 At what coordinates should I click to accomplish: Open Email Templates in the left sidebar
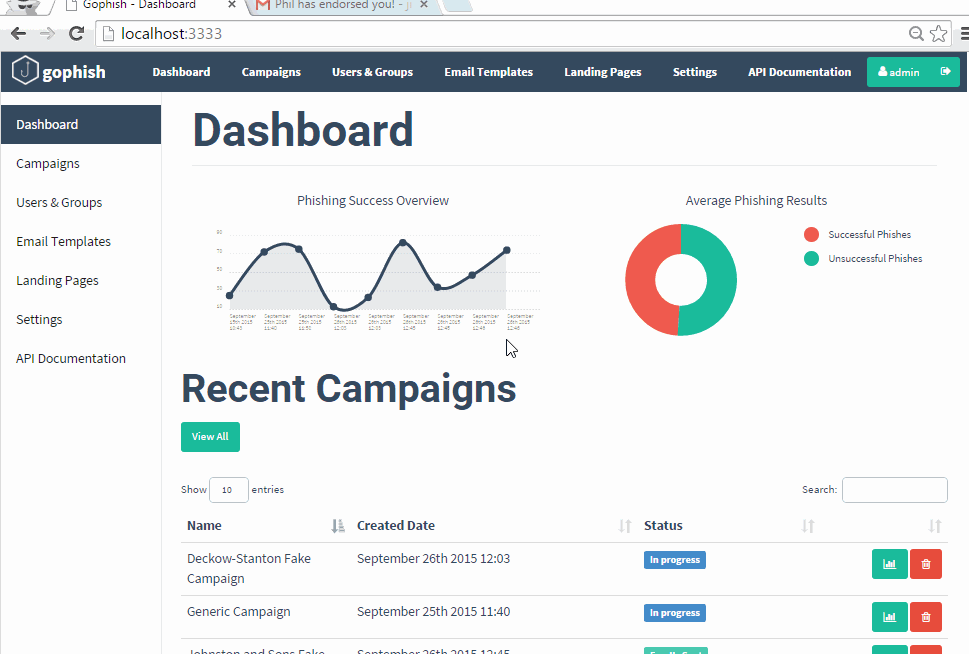tap(63, 242)
